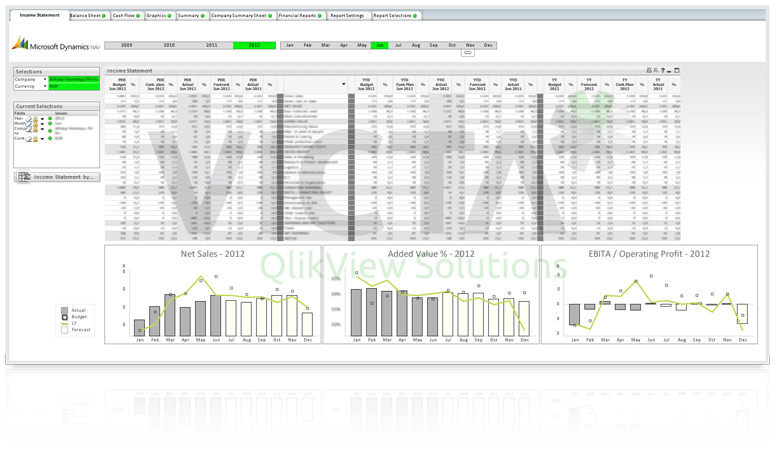Open Month dropdown arrow in Current Selections
This screenshot has width=780, height=467.
tap(42, 124)
